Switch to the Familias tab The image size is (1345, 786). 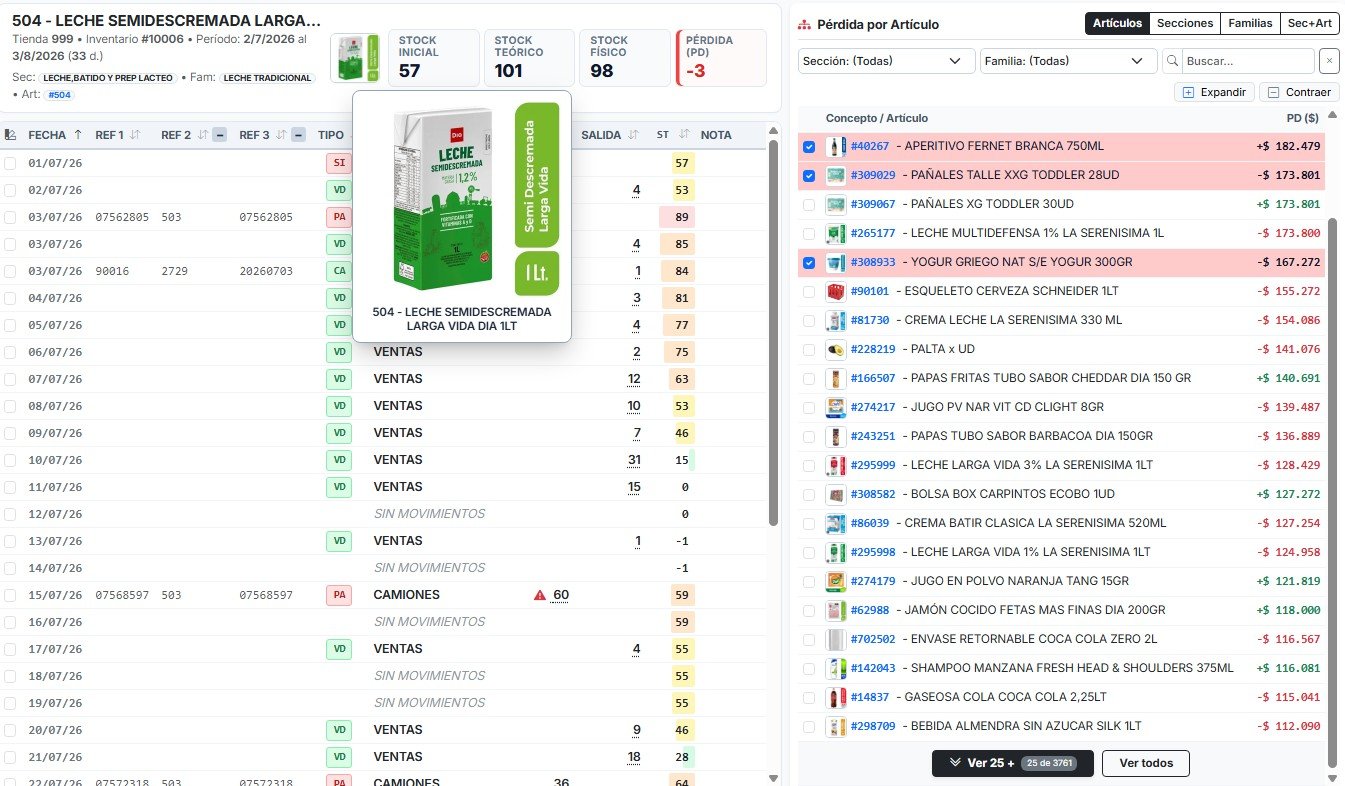click(x=1250, y=23)
